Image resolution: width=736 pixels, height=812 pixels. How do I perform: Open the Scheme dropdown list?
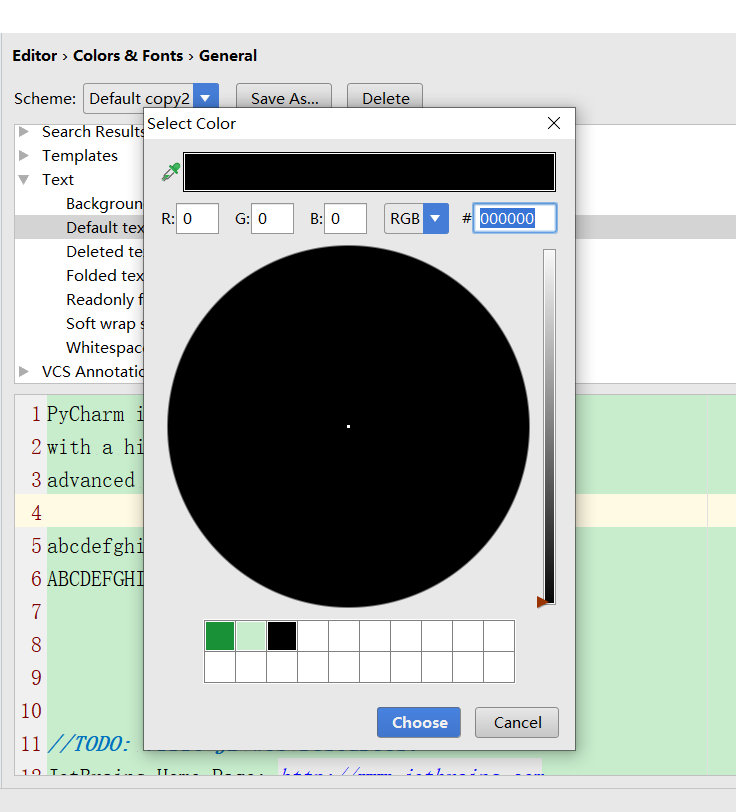pyautogui.click(x=206, y=98)
